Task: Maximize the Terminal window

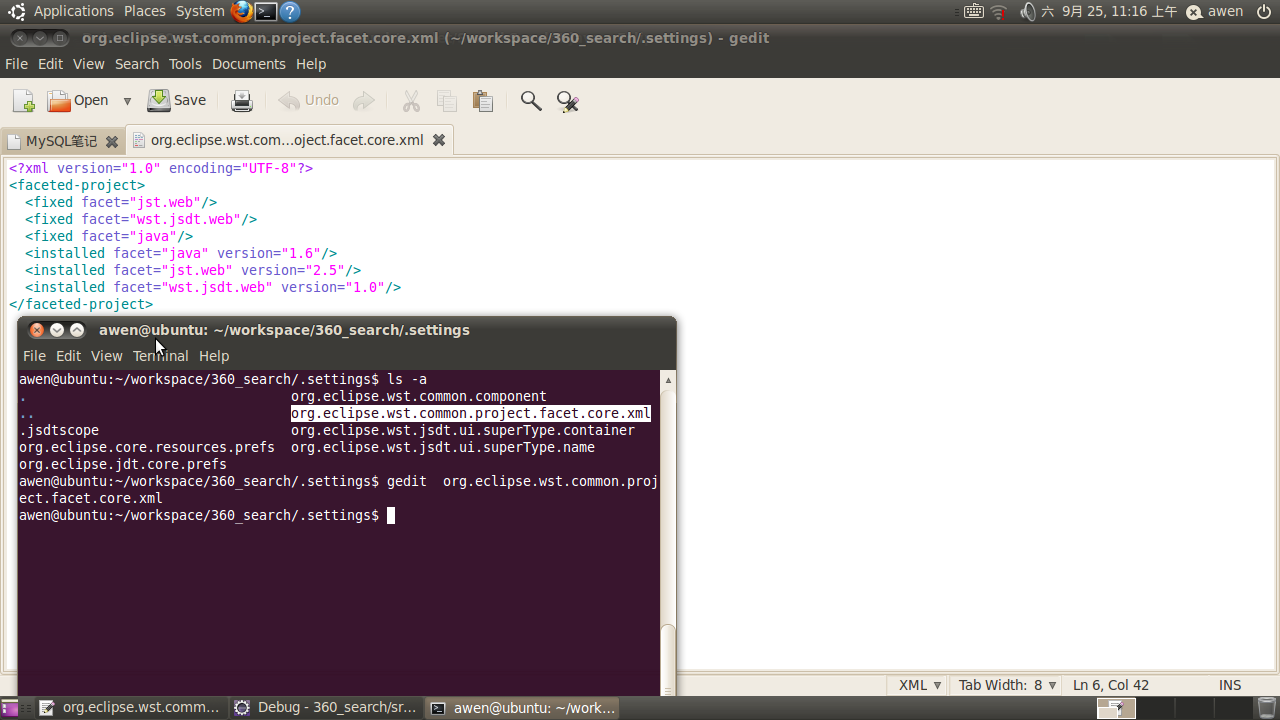Action: (x=77, y=330)
